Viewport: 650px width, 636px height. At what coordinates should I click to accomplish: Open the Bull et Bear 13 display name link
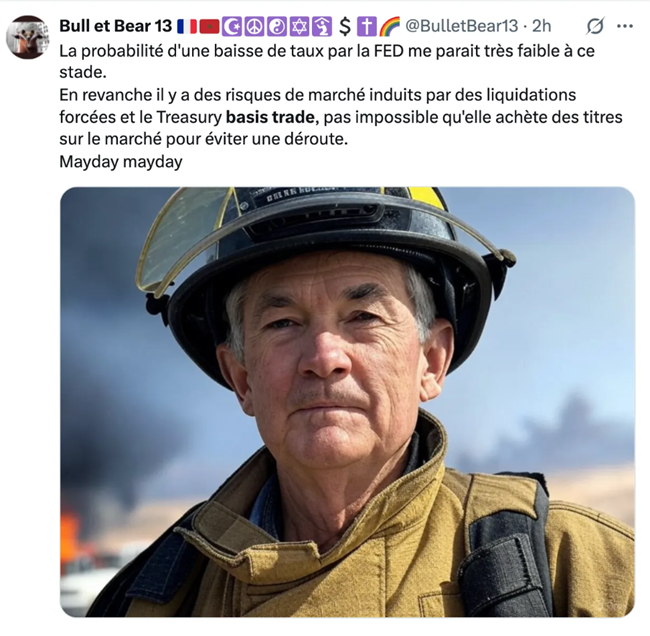[115, 26]
